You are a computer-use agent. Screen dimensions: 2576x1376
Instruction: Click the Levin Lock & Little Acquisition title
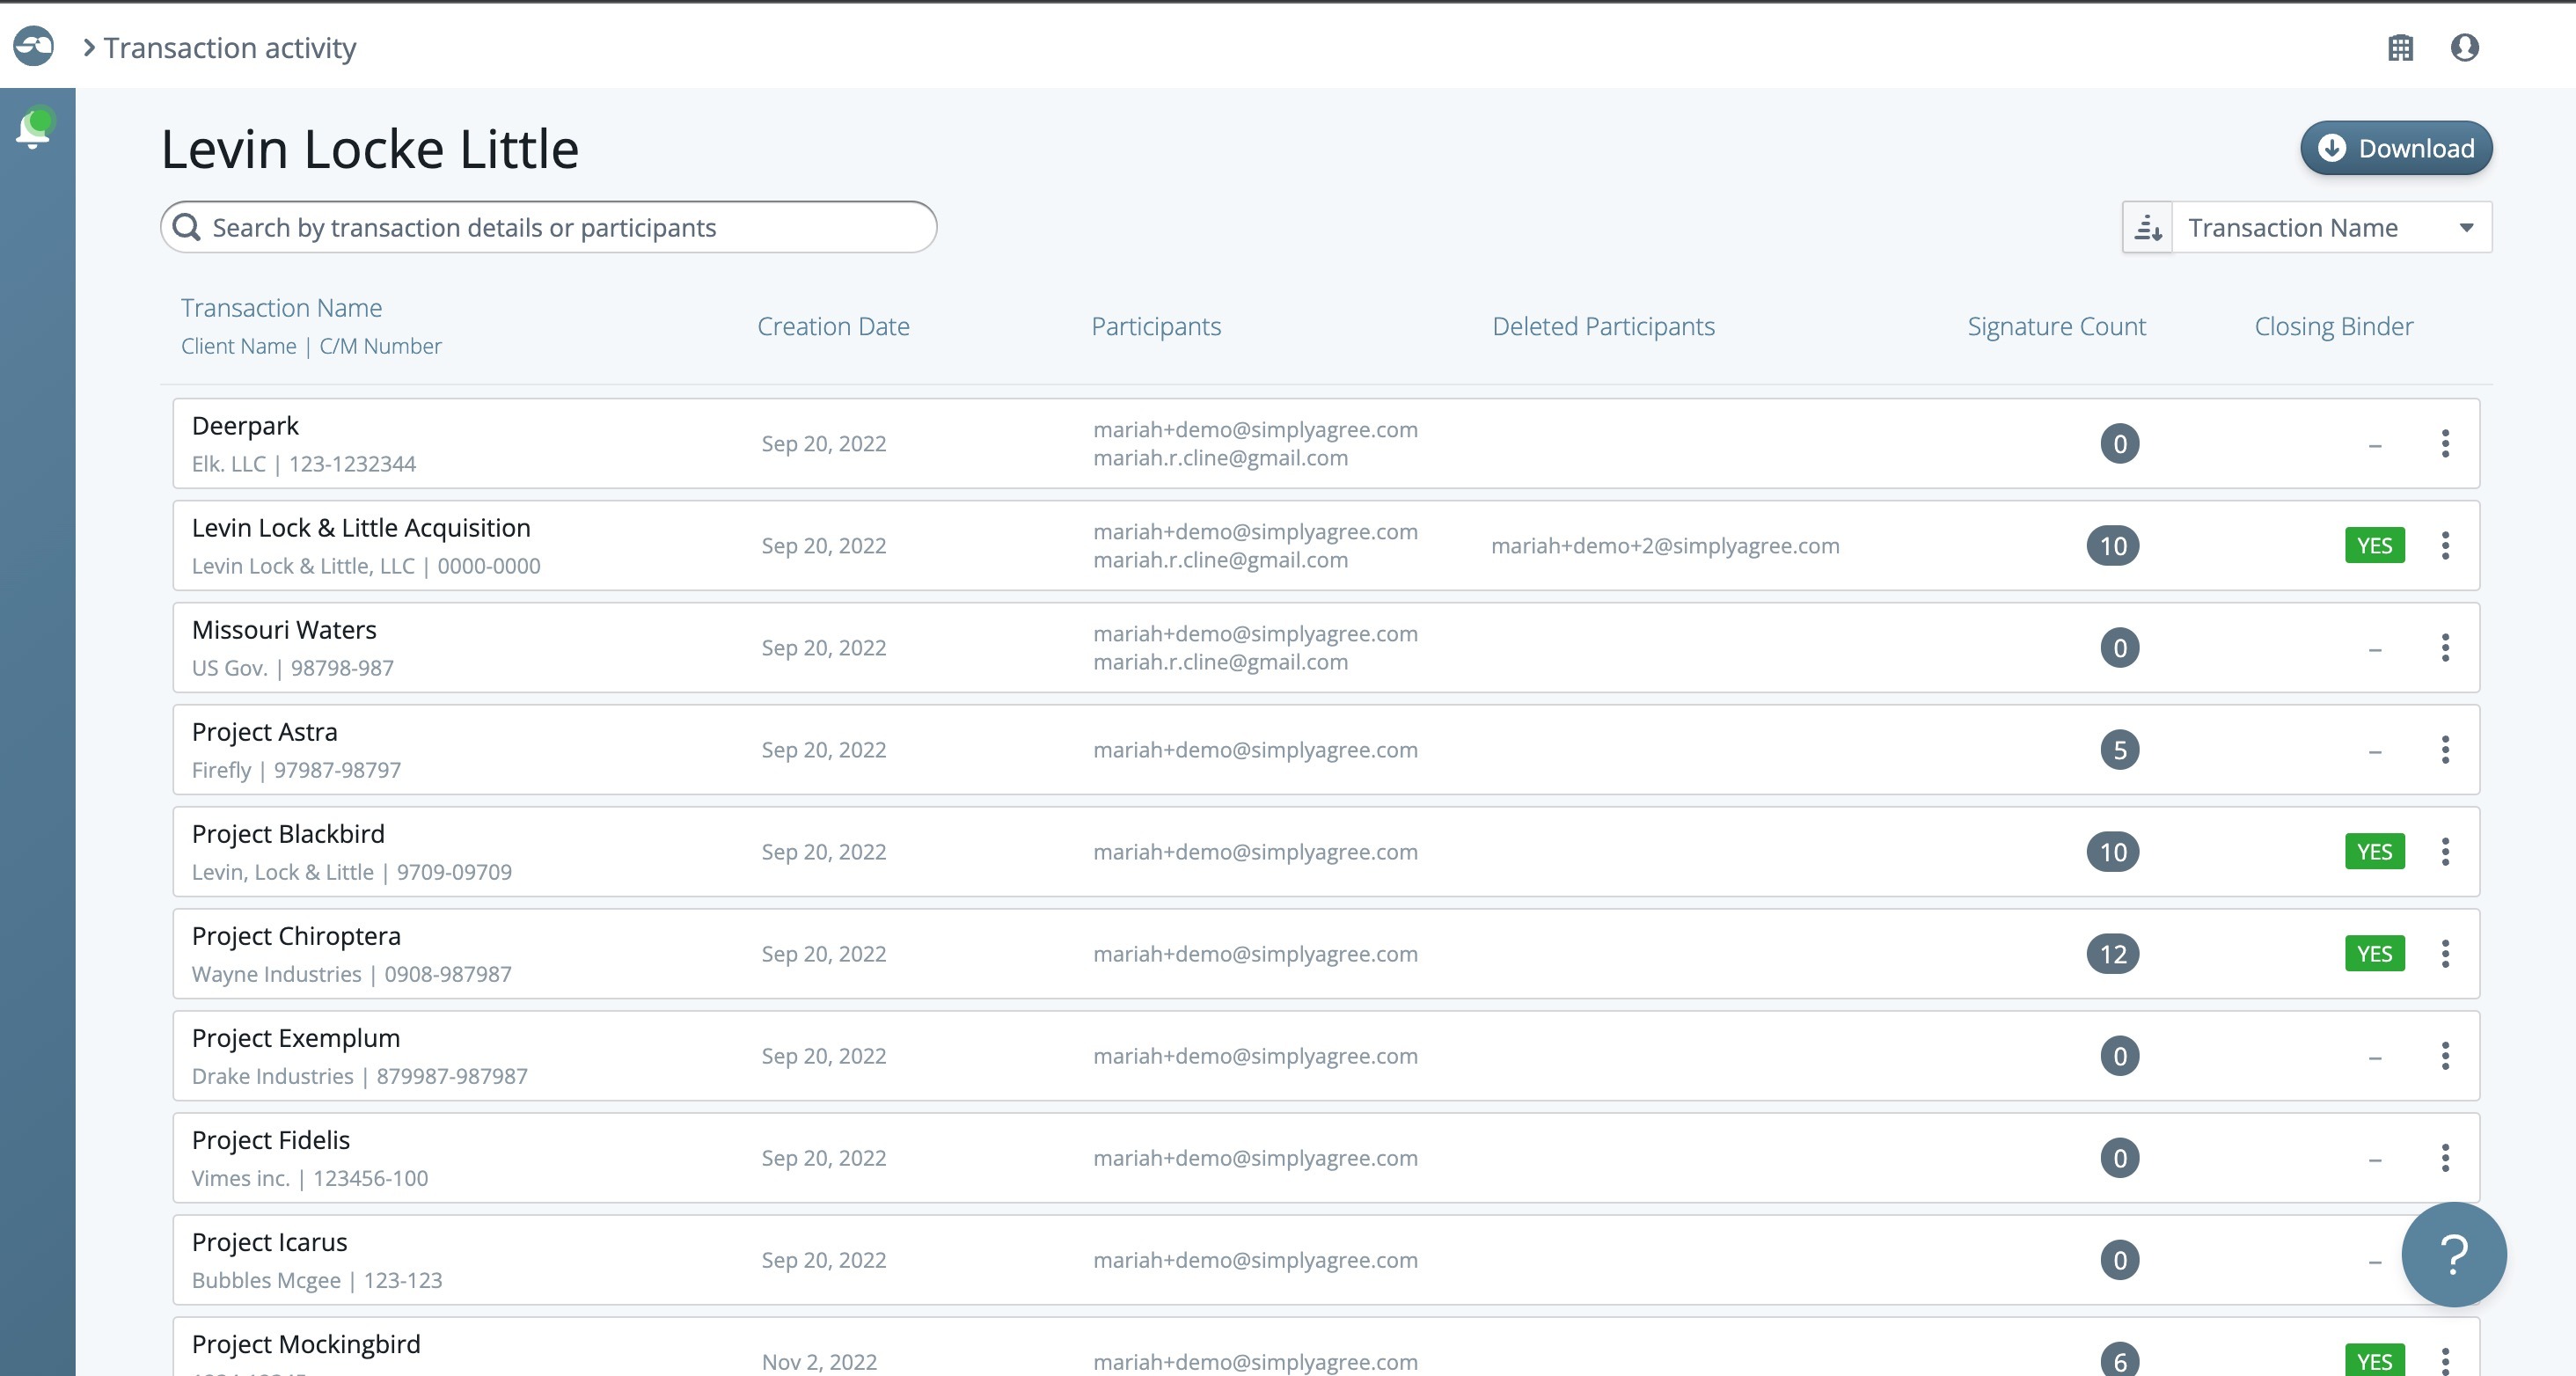click(x=361, y=528)
